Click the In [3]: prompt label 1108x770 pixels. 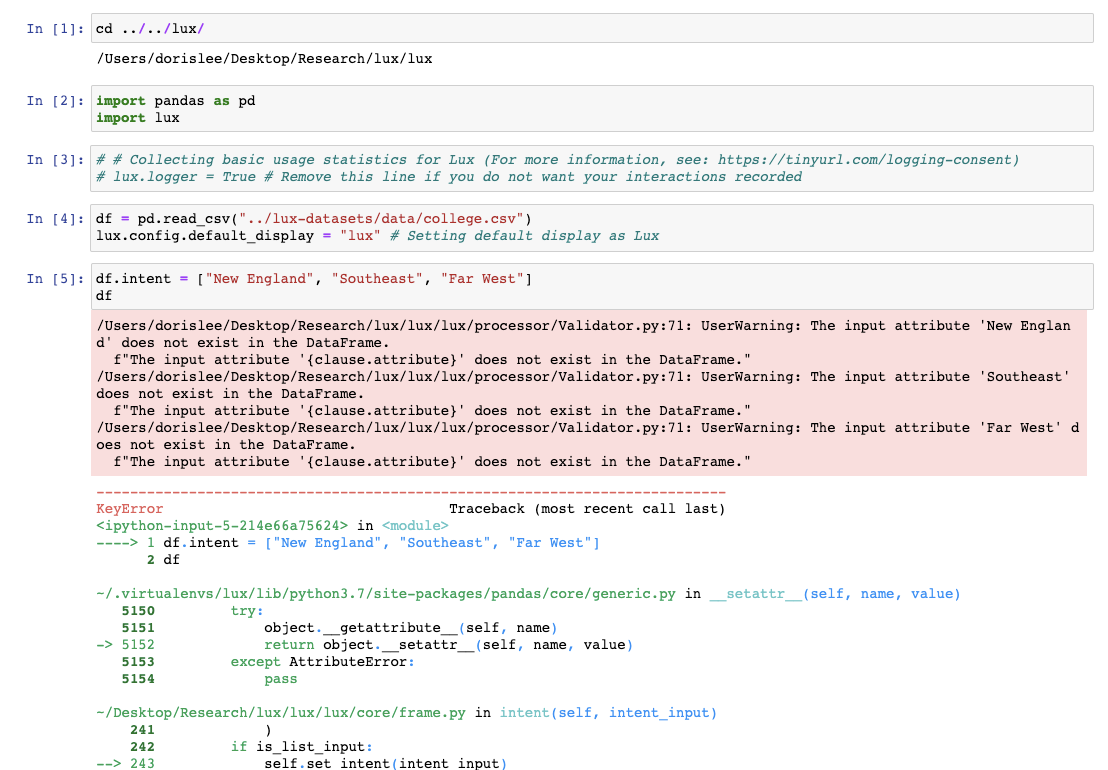[x=55, y=160]
